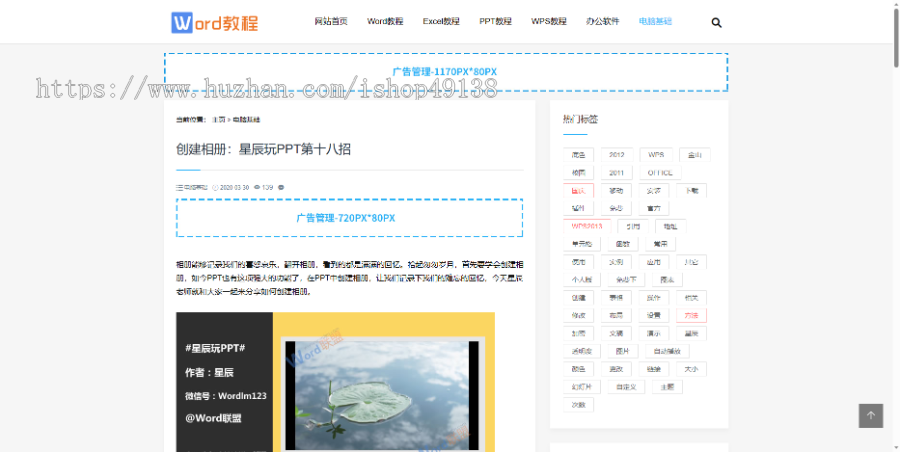Click the OFFICE tag
Image resolution: width=900 pixels, height=452 pixels.
tap(660, 172)
